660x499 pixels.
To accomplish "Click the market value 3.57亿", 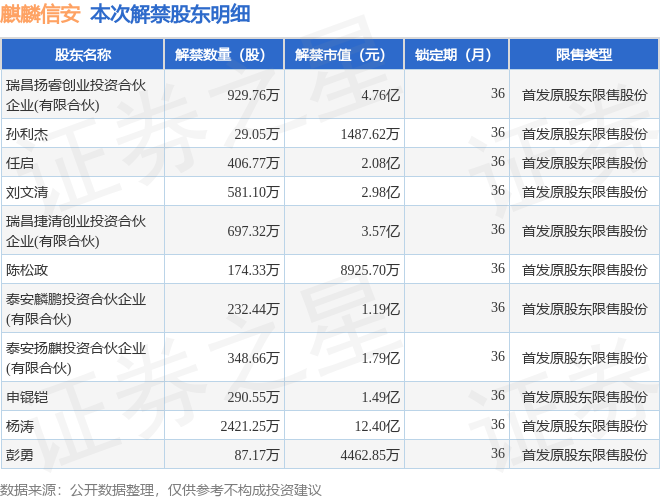I will (380, 231).
